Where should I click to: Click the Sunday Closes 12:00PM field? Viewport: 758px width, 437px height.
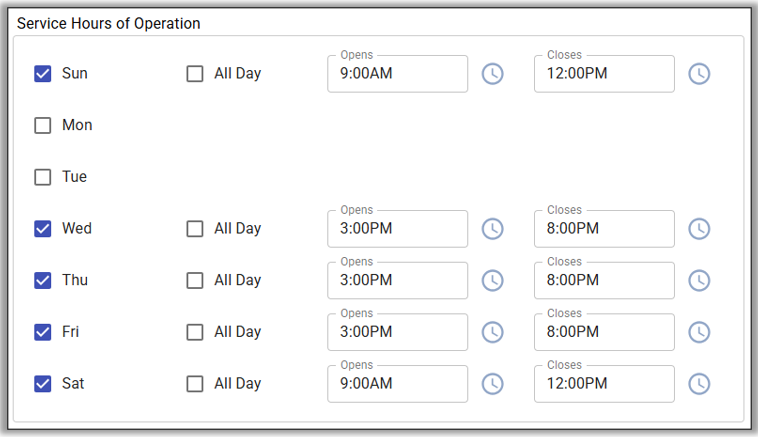point(604,74)
